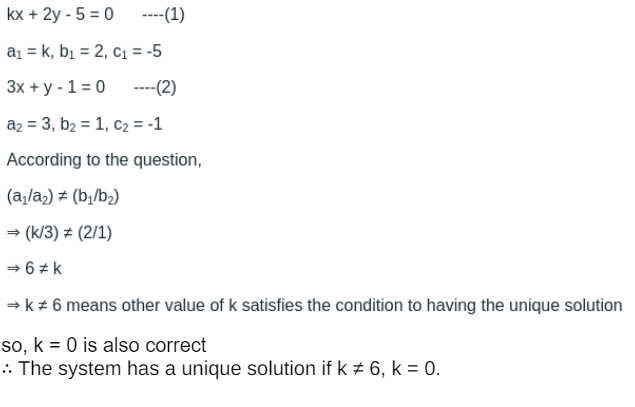Click on c₂ = -1 value
Screen dimensions: 635x407
tap(135, 124)
